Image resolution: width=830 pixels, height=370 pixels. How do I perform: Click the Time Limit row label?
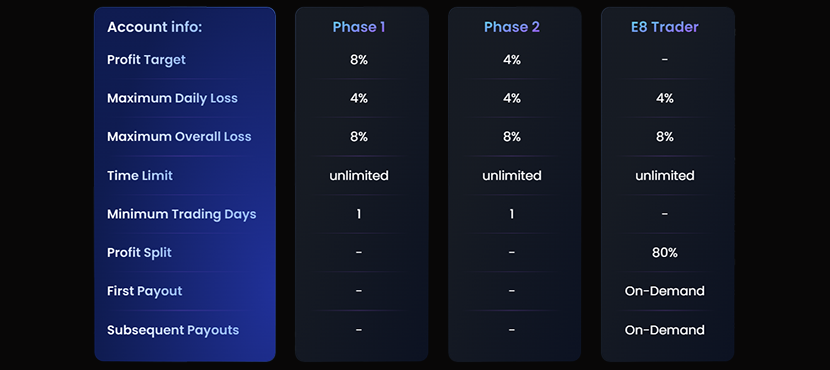[x=140, y=175]
